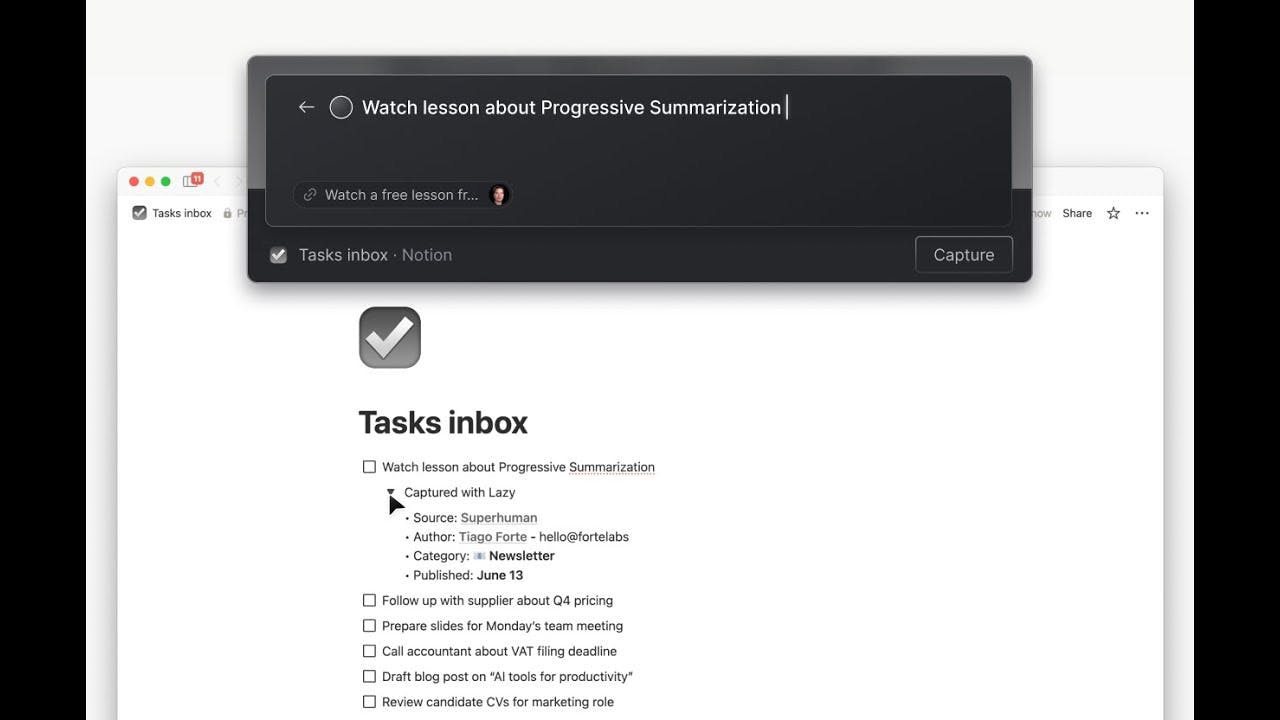The width and height of the screenshot is (1280, 720).
Task: Open the Tiago Forte author link
Action: tap(493, 537)
